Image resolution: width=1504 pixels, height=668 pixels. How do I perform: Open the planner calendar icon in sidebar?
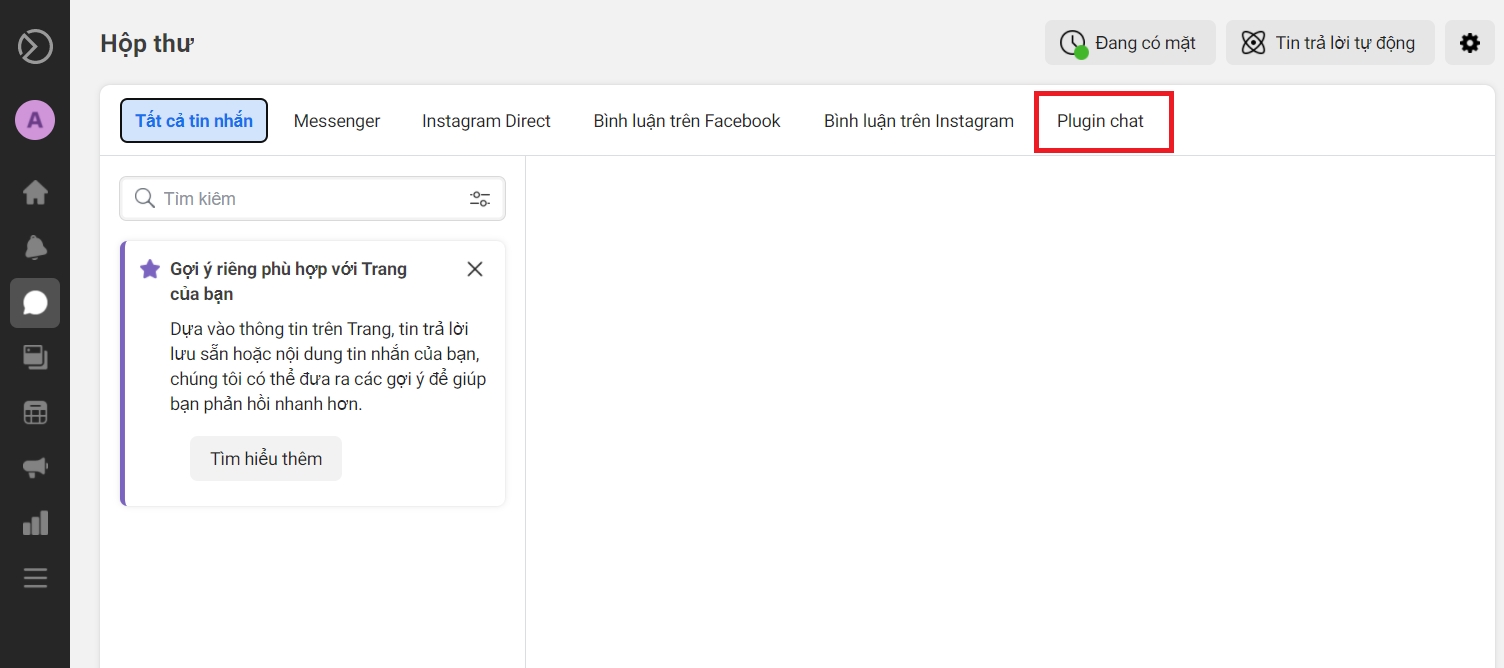[35, 412]
